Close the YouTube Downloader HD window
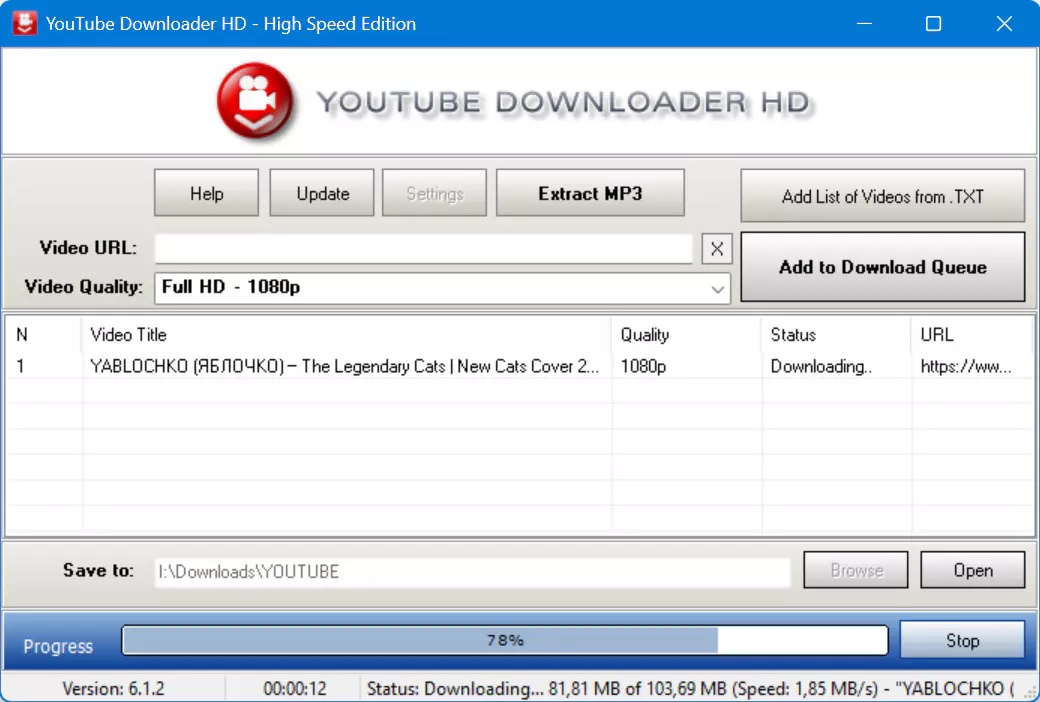The height and width of the screenshot is (702, 1040). tap(1004, 23)
